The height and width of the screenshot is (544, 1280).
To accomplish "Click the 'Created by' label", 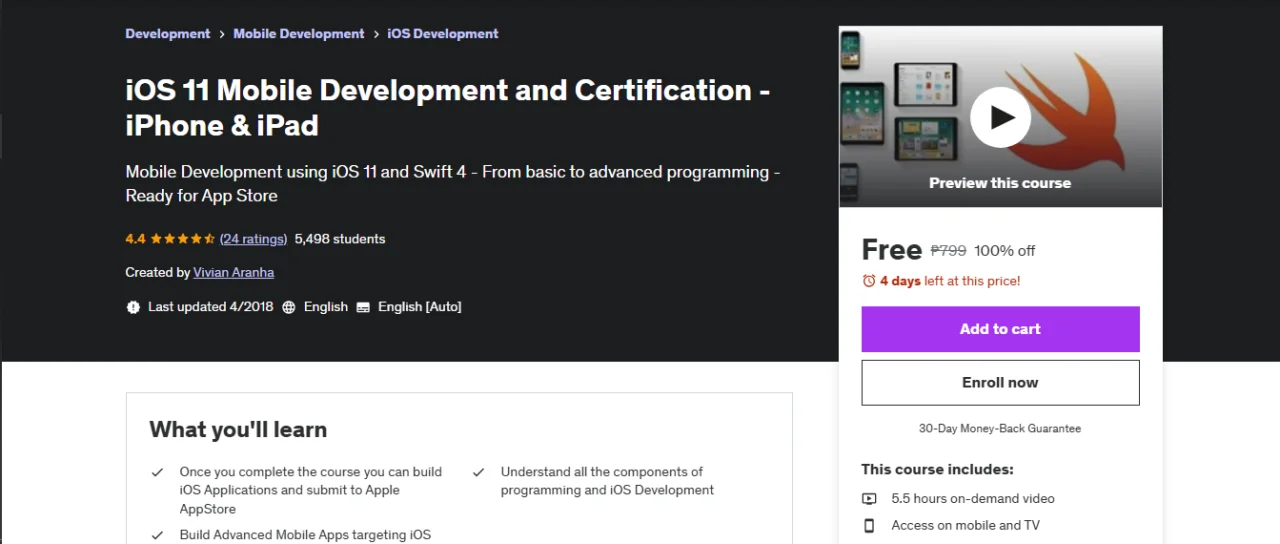I will click(158, 272).
